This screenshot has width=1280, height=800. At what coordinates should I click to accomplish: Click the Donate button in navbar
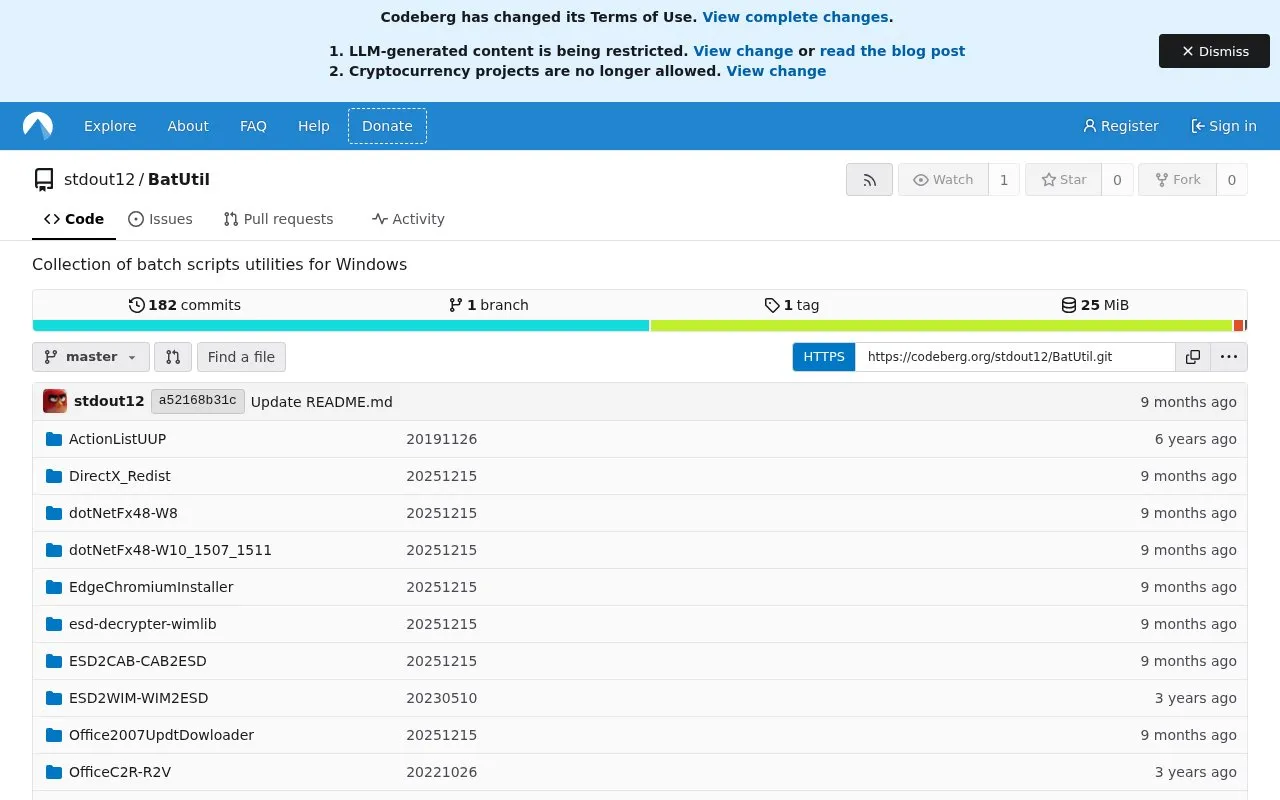[x=387, y=126]
